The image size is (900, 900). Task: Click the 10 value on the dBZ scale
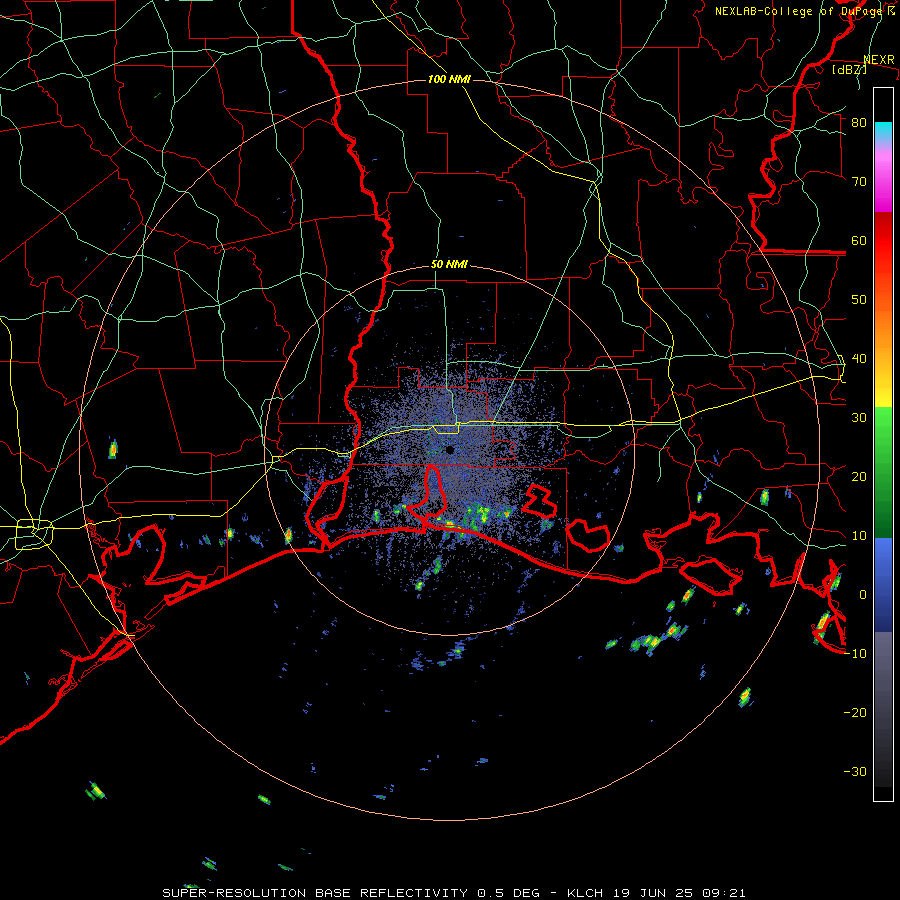pyautogui.click(x=859, y=536)
